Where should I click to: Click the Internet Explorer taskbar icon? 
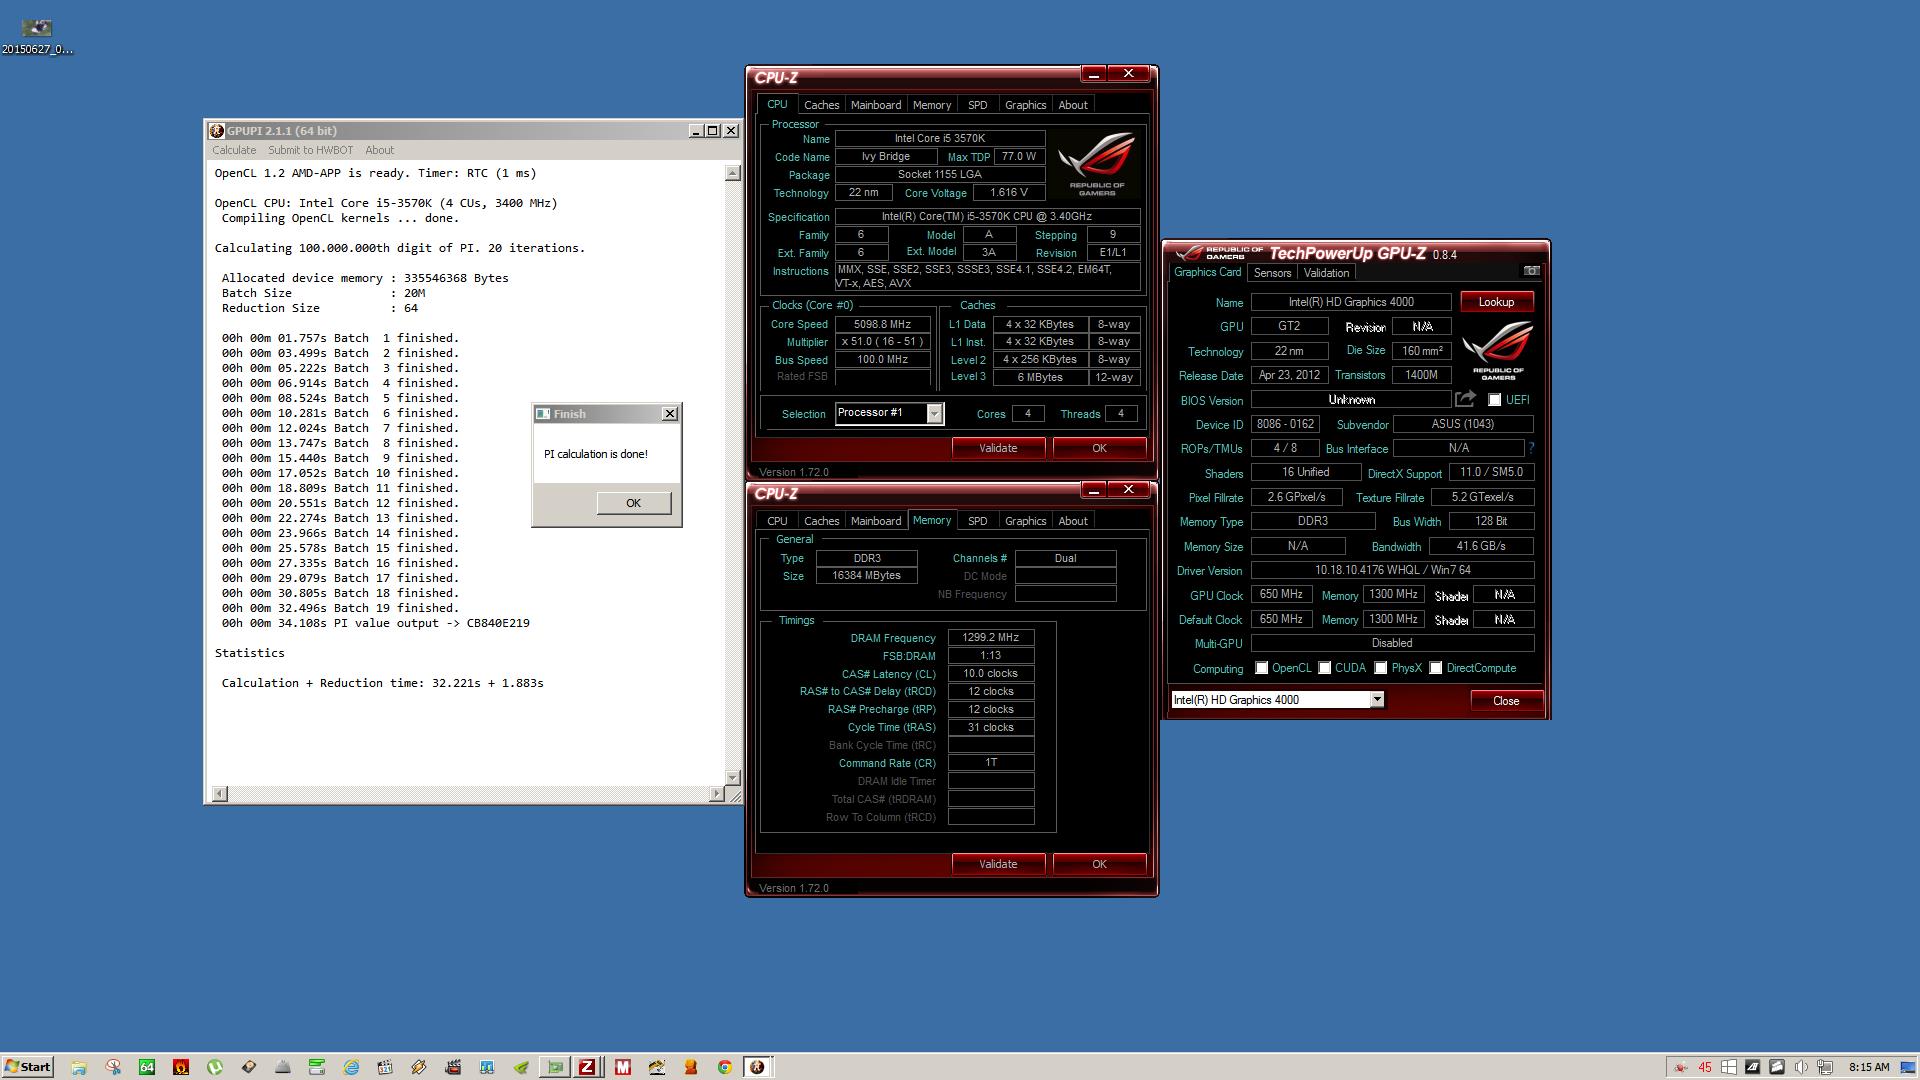click(351, 1067)
